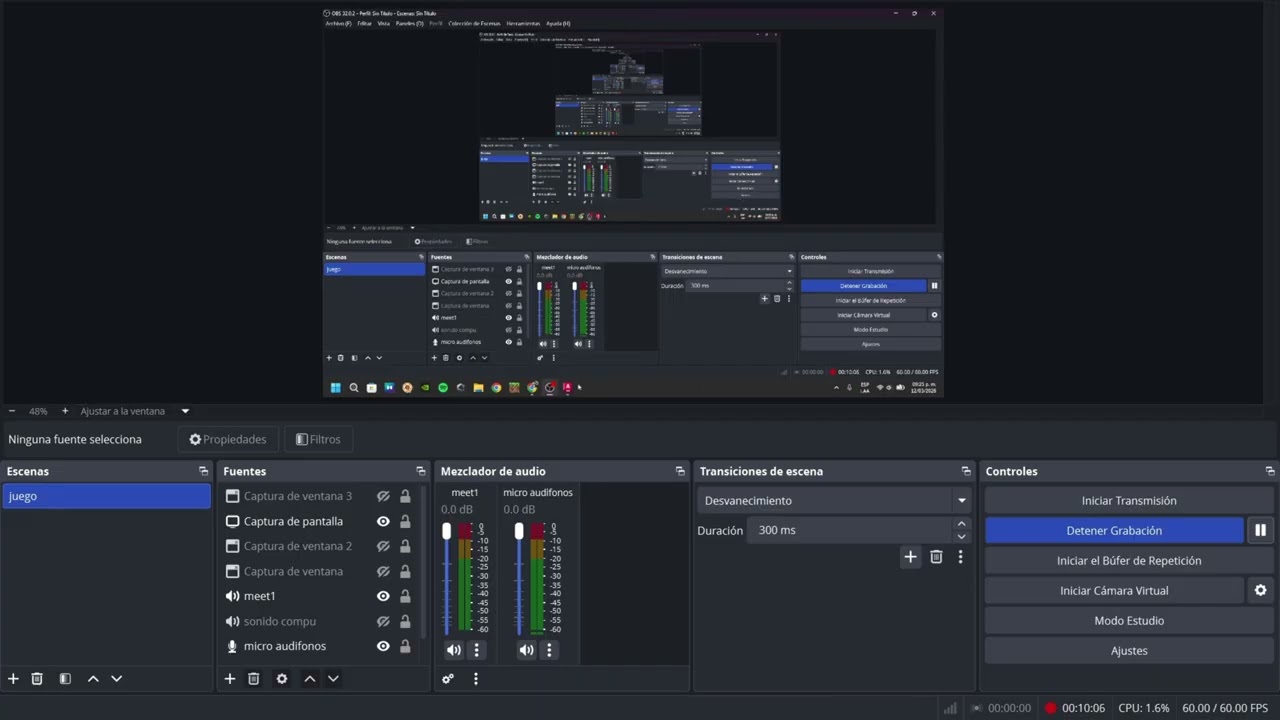This screenshot has height=720, width=1280.
Task: Open the Desvanecimiento transition dropdown
Action: coord(834,500)
